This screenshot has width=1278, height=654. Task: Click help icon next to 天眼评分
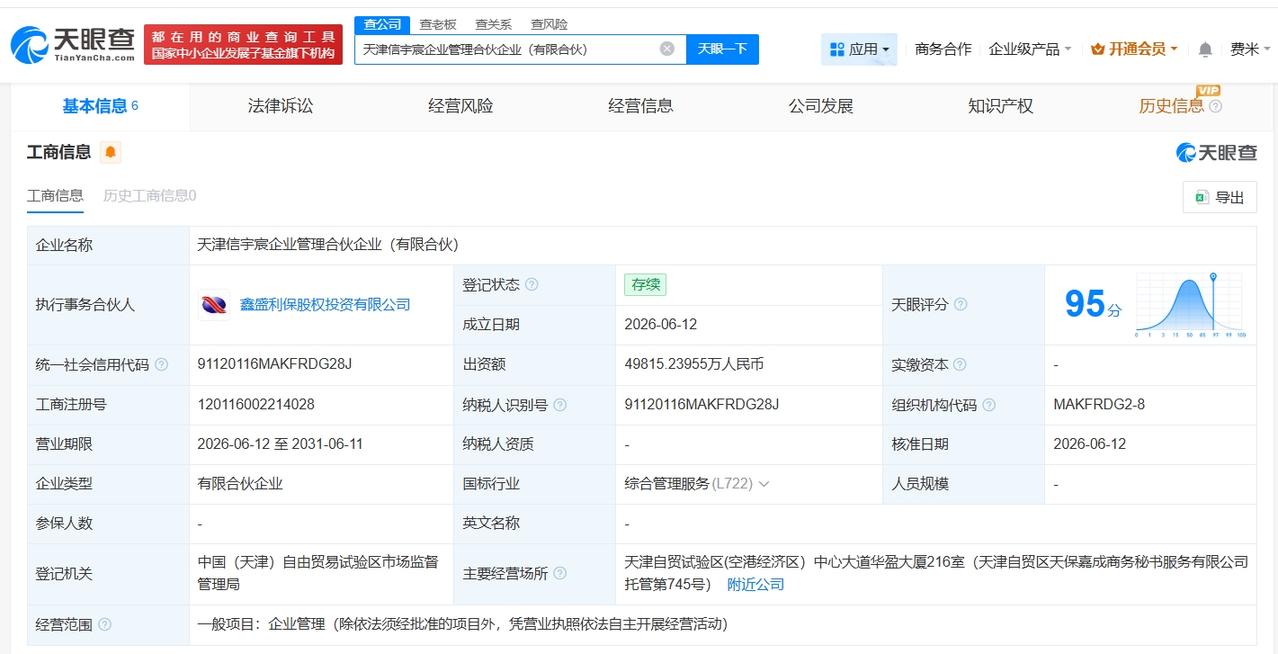tap(960, 305)
